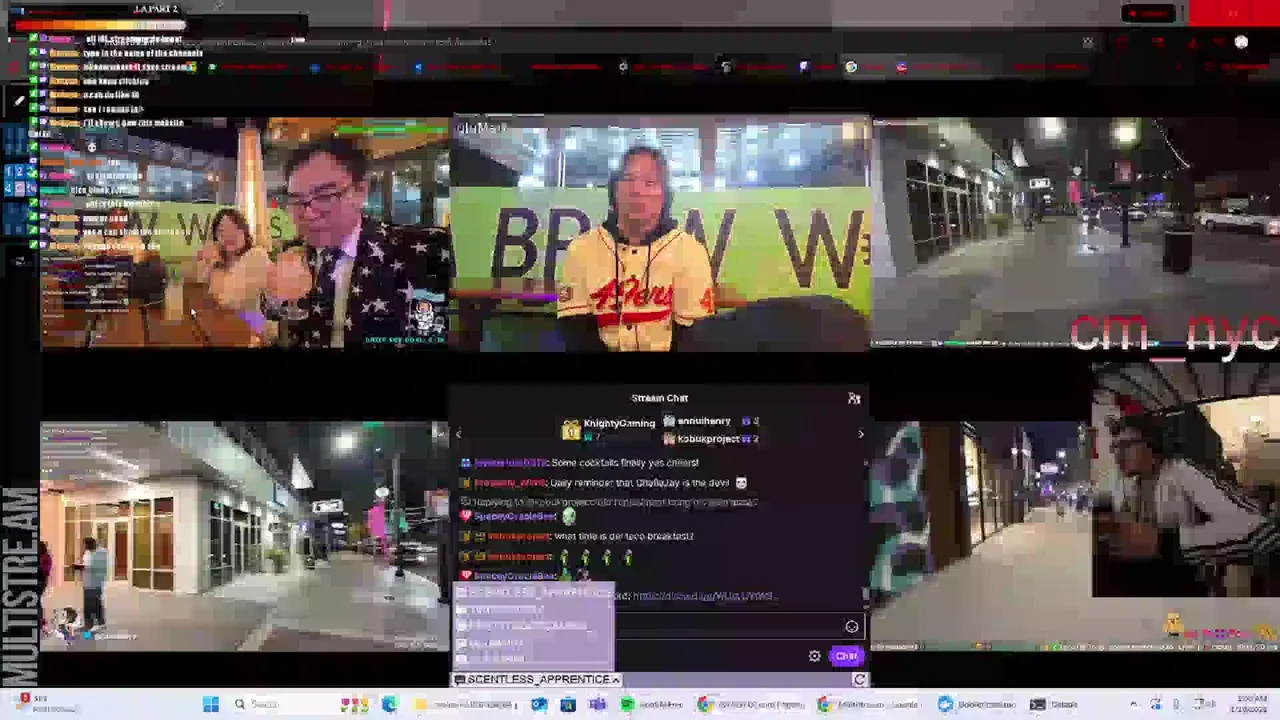Select the bottom-left storefront street stream

click(x=245, y=536)
